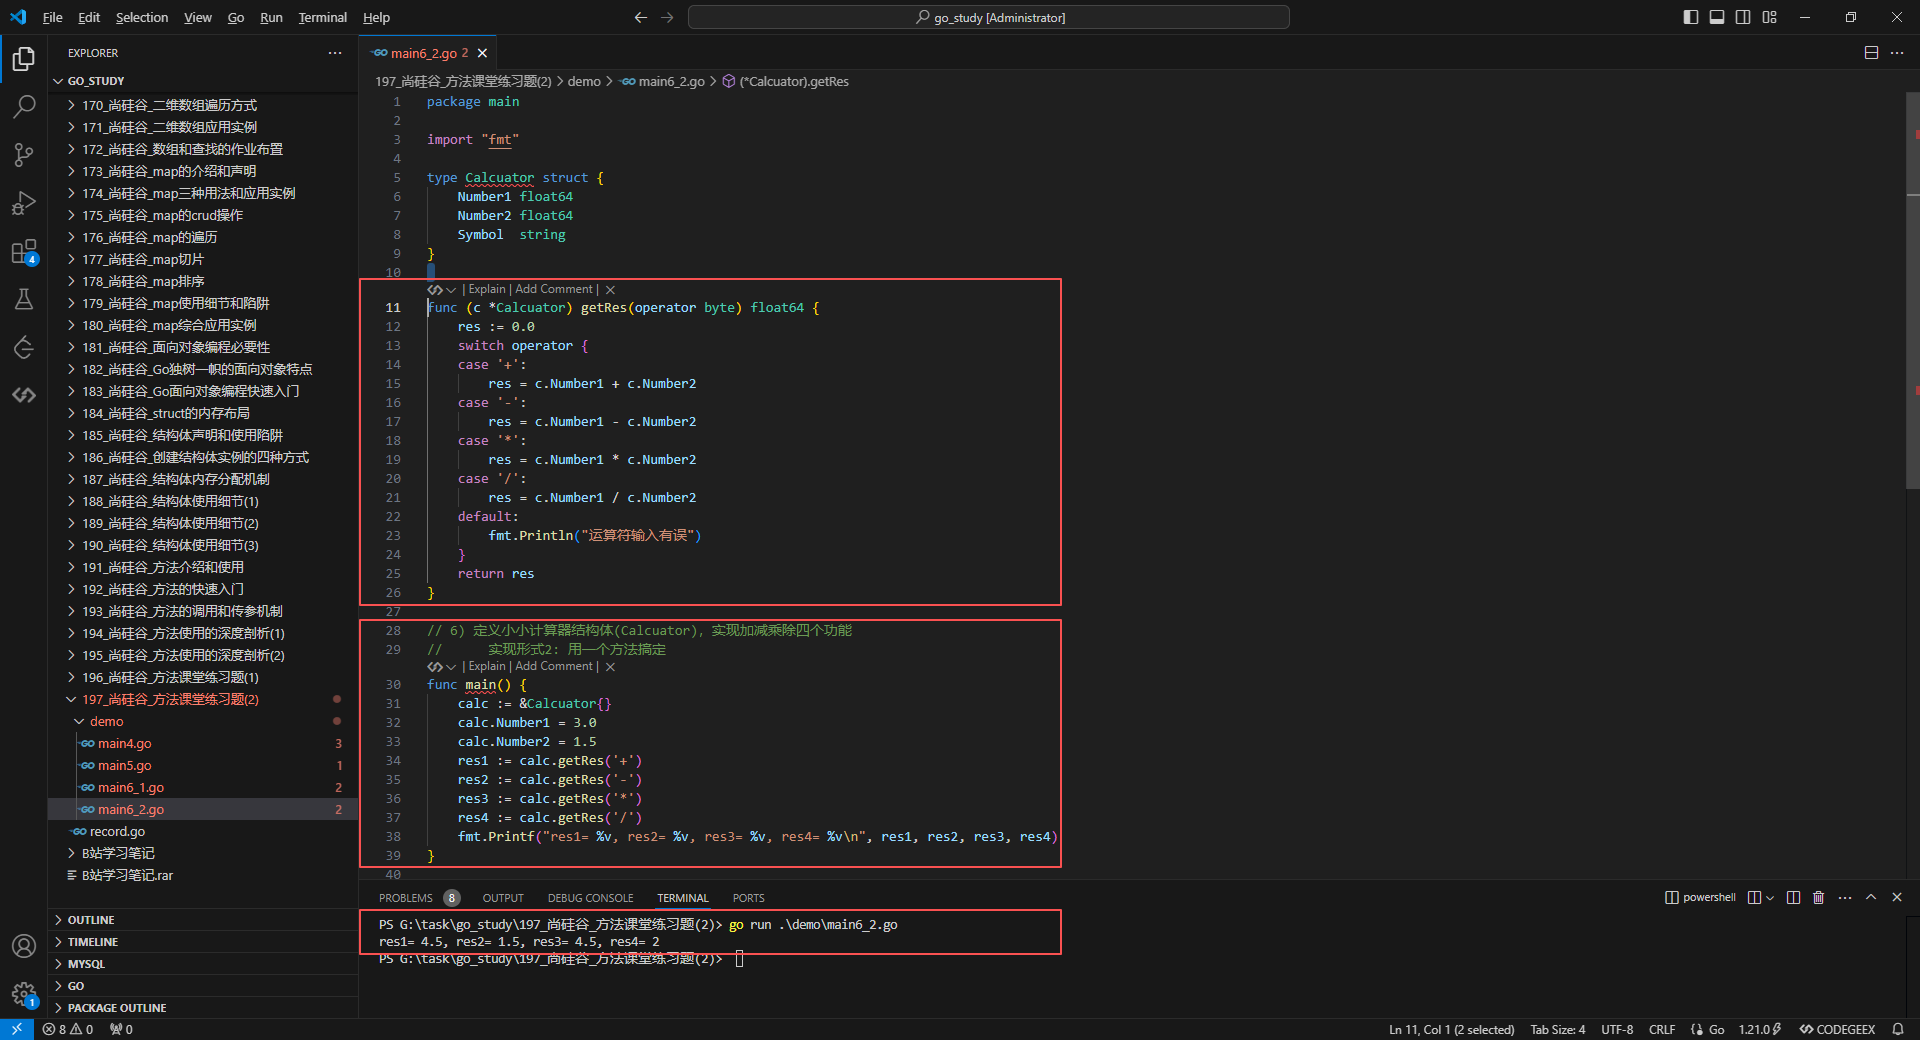Open Run and Debug view
Image resolution: width=1920 pixels, height=1040 pixels.
tap(24, 203)
